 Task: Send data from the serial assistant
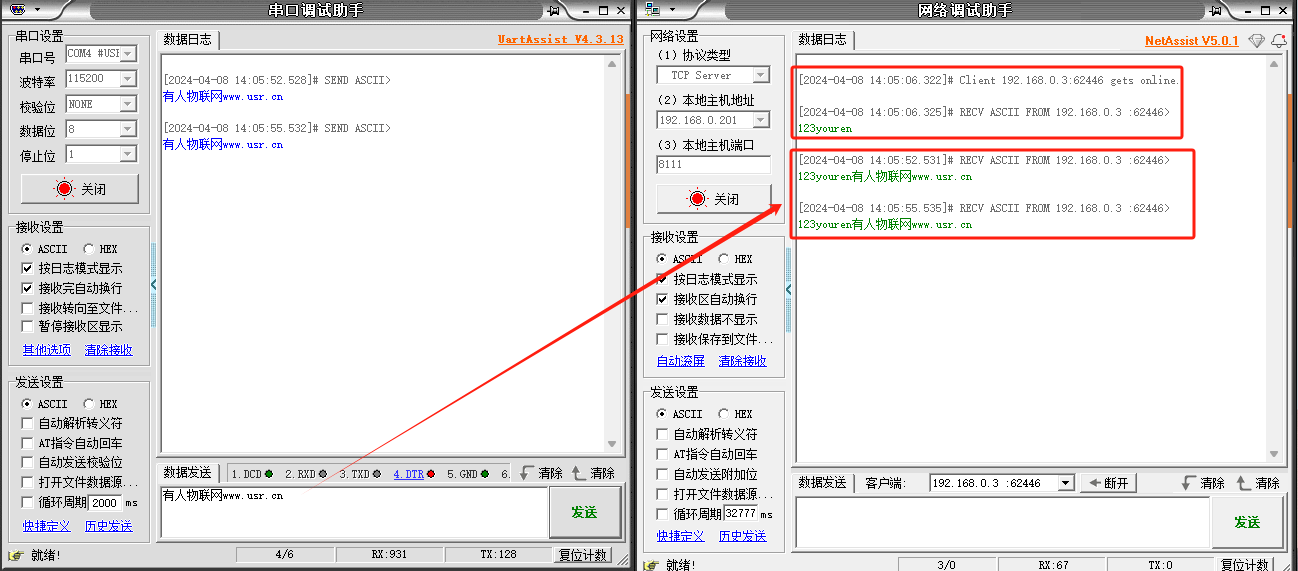(584, 512)
